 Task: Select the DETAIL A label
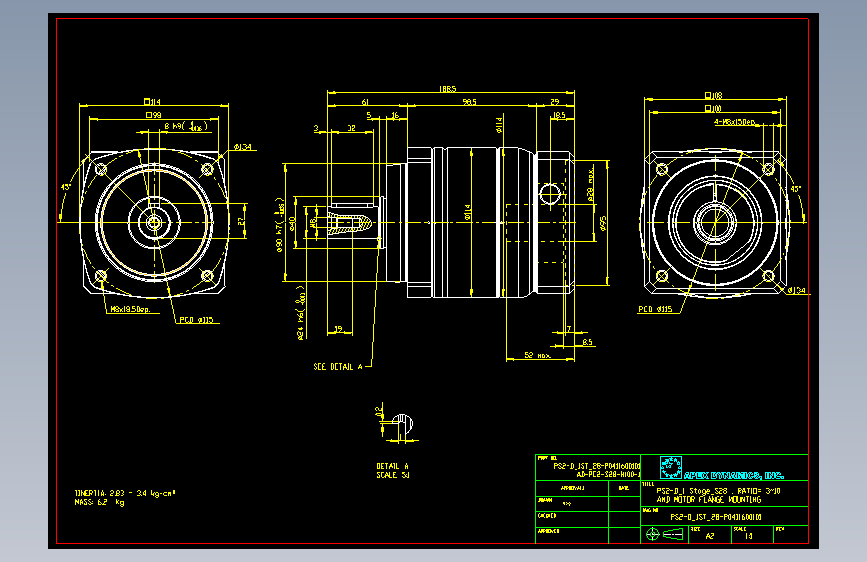pos(393,466)
